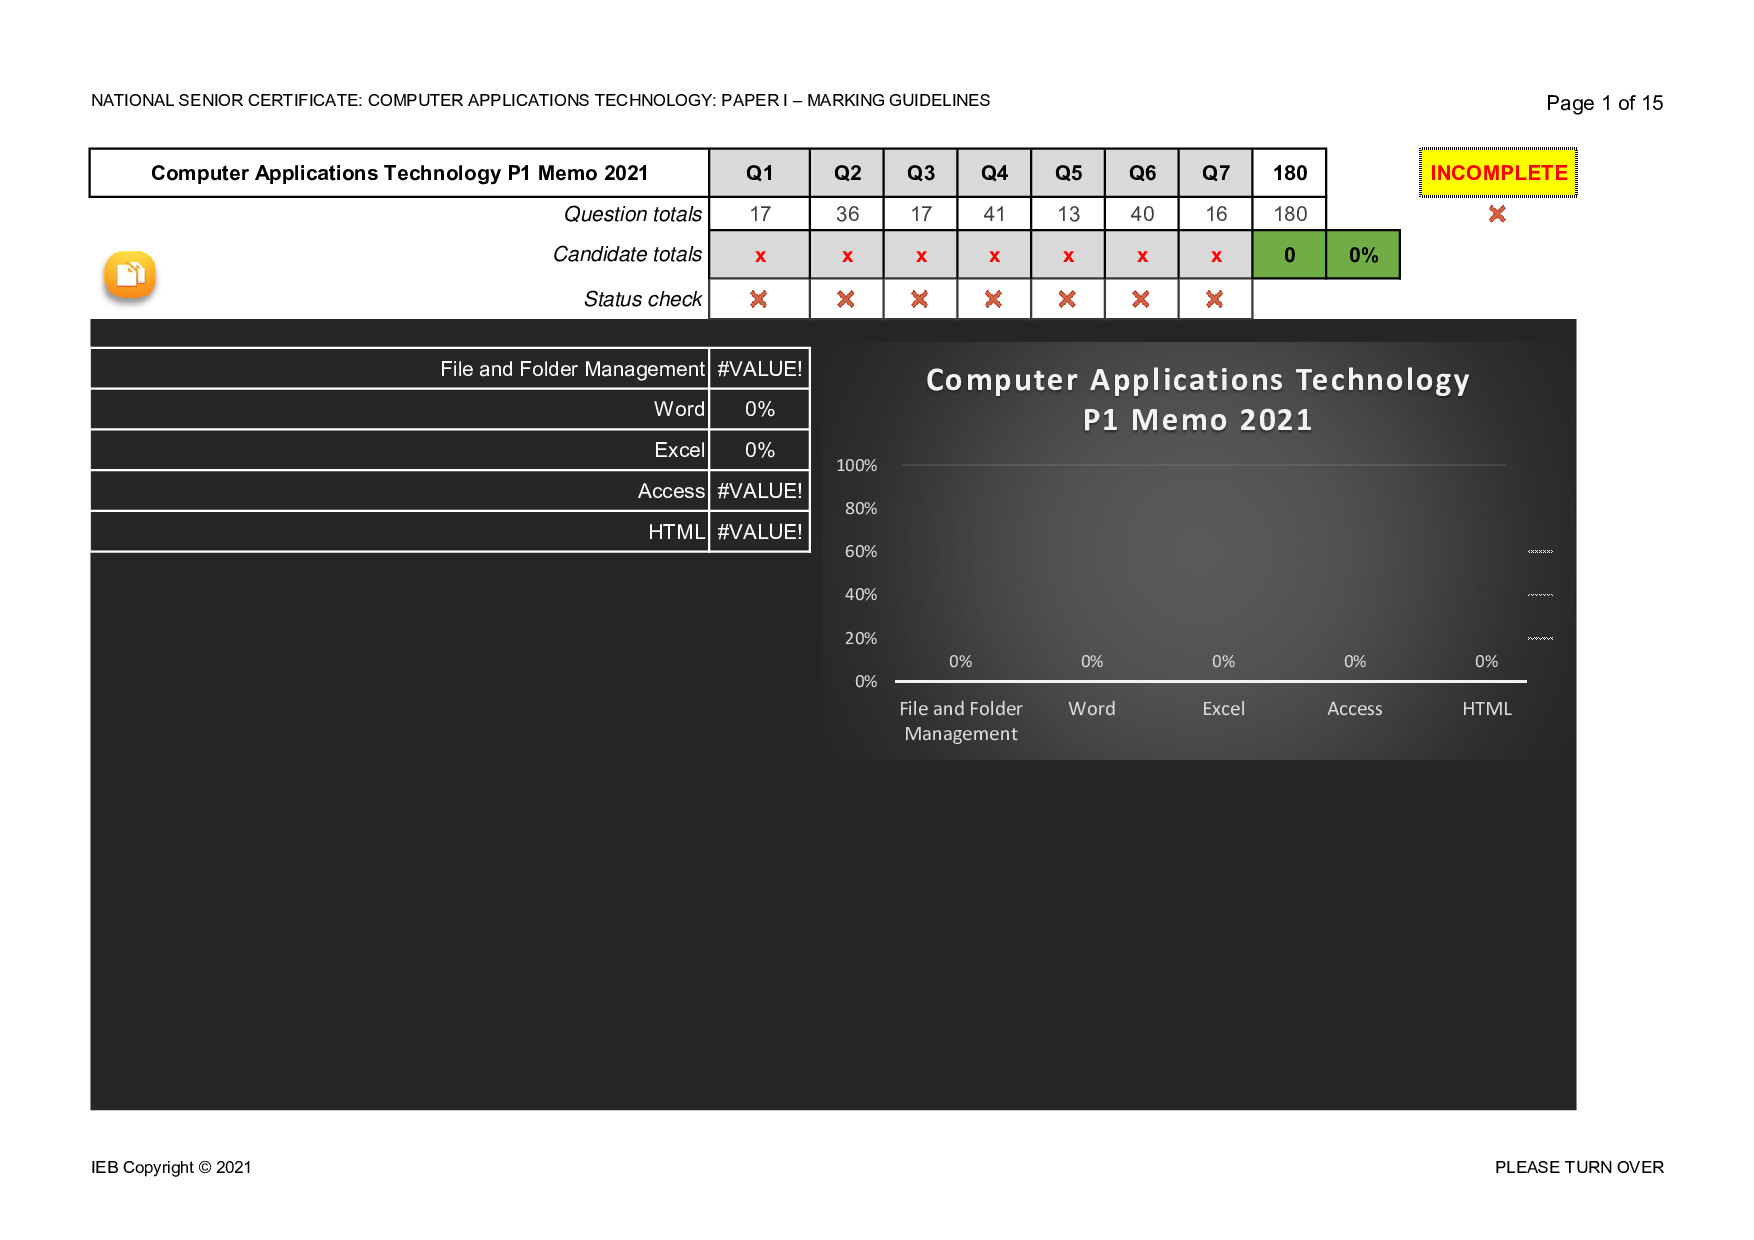Click the memo title cell in table

[x=400, y=173]
